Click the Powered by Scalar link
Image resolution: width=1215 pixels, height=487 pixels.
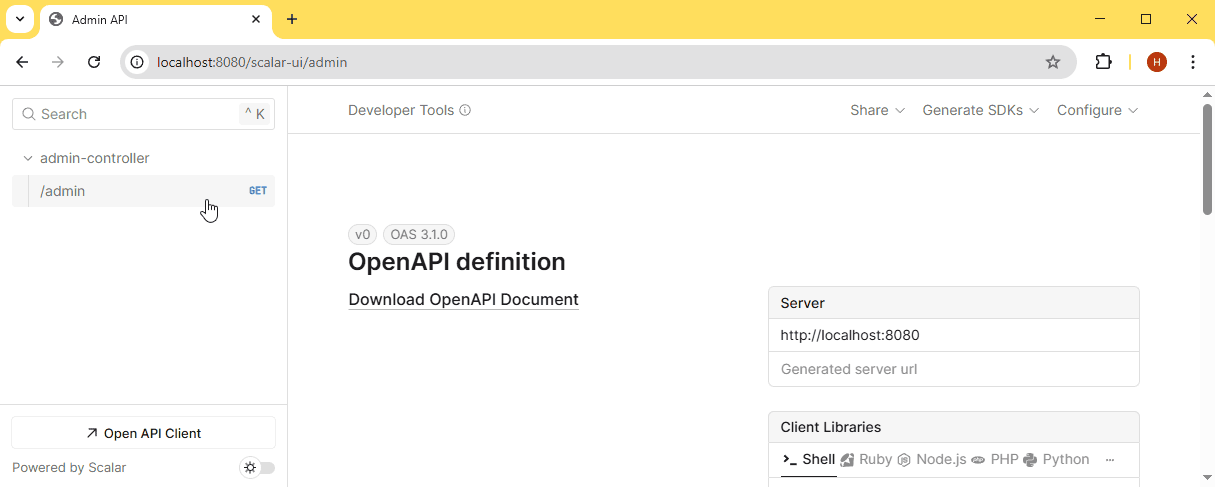click(69, 467)
